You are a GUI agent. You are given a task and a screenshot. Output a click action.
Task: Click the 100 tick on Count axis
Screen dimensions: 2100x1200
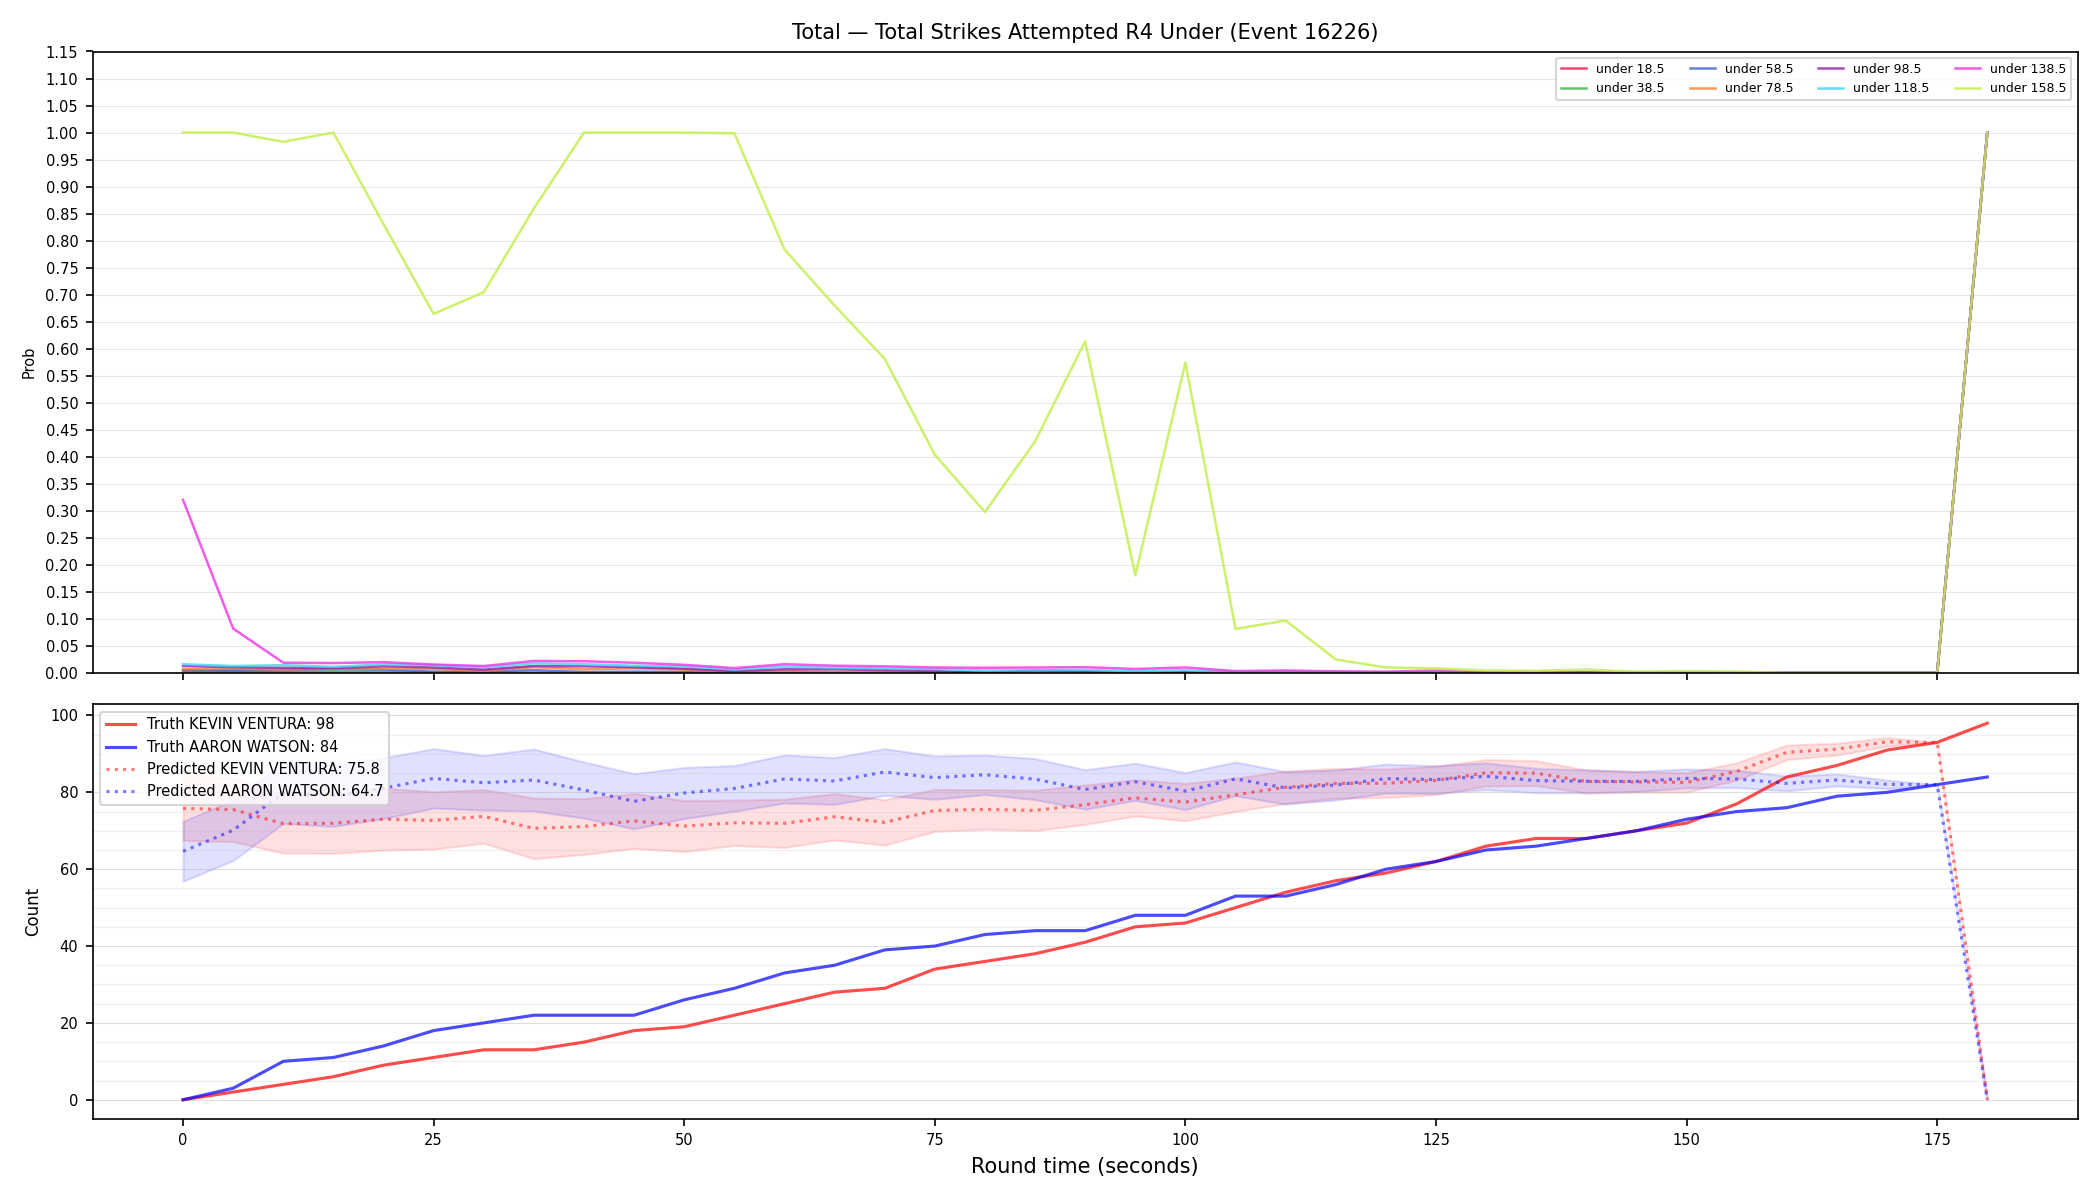pos(65,715)
